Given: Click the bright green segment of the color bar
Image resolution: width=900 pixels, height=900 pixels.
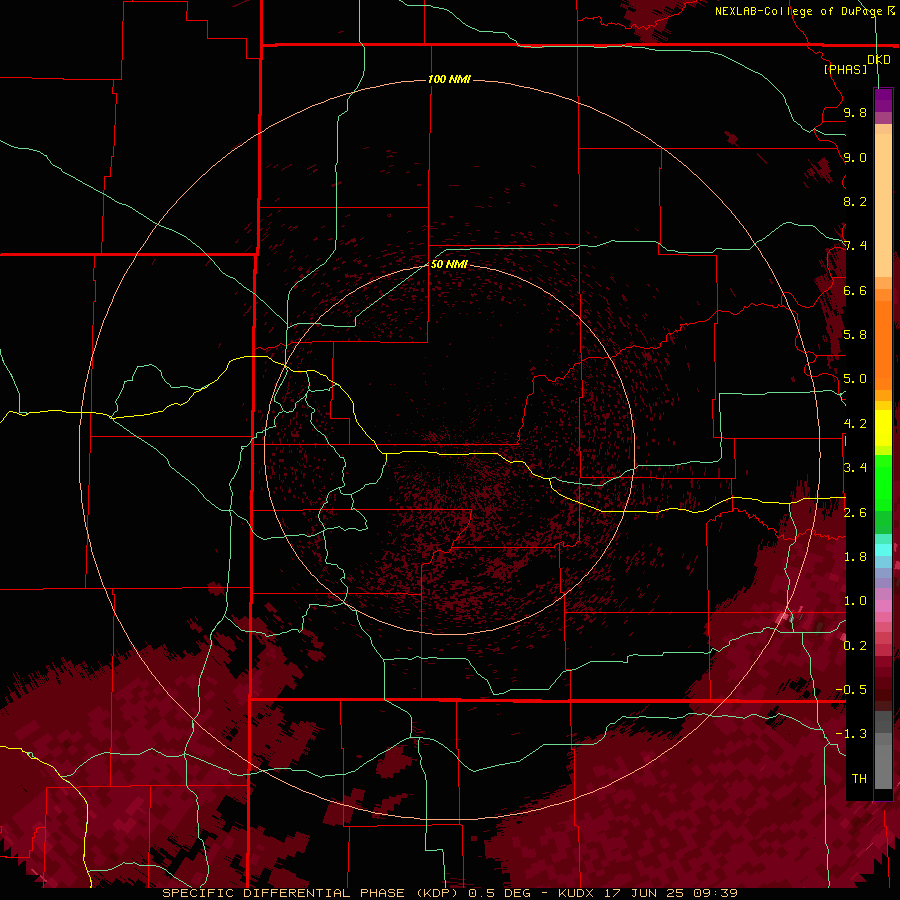Looking at the screenshot, I should [883, 482].
